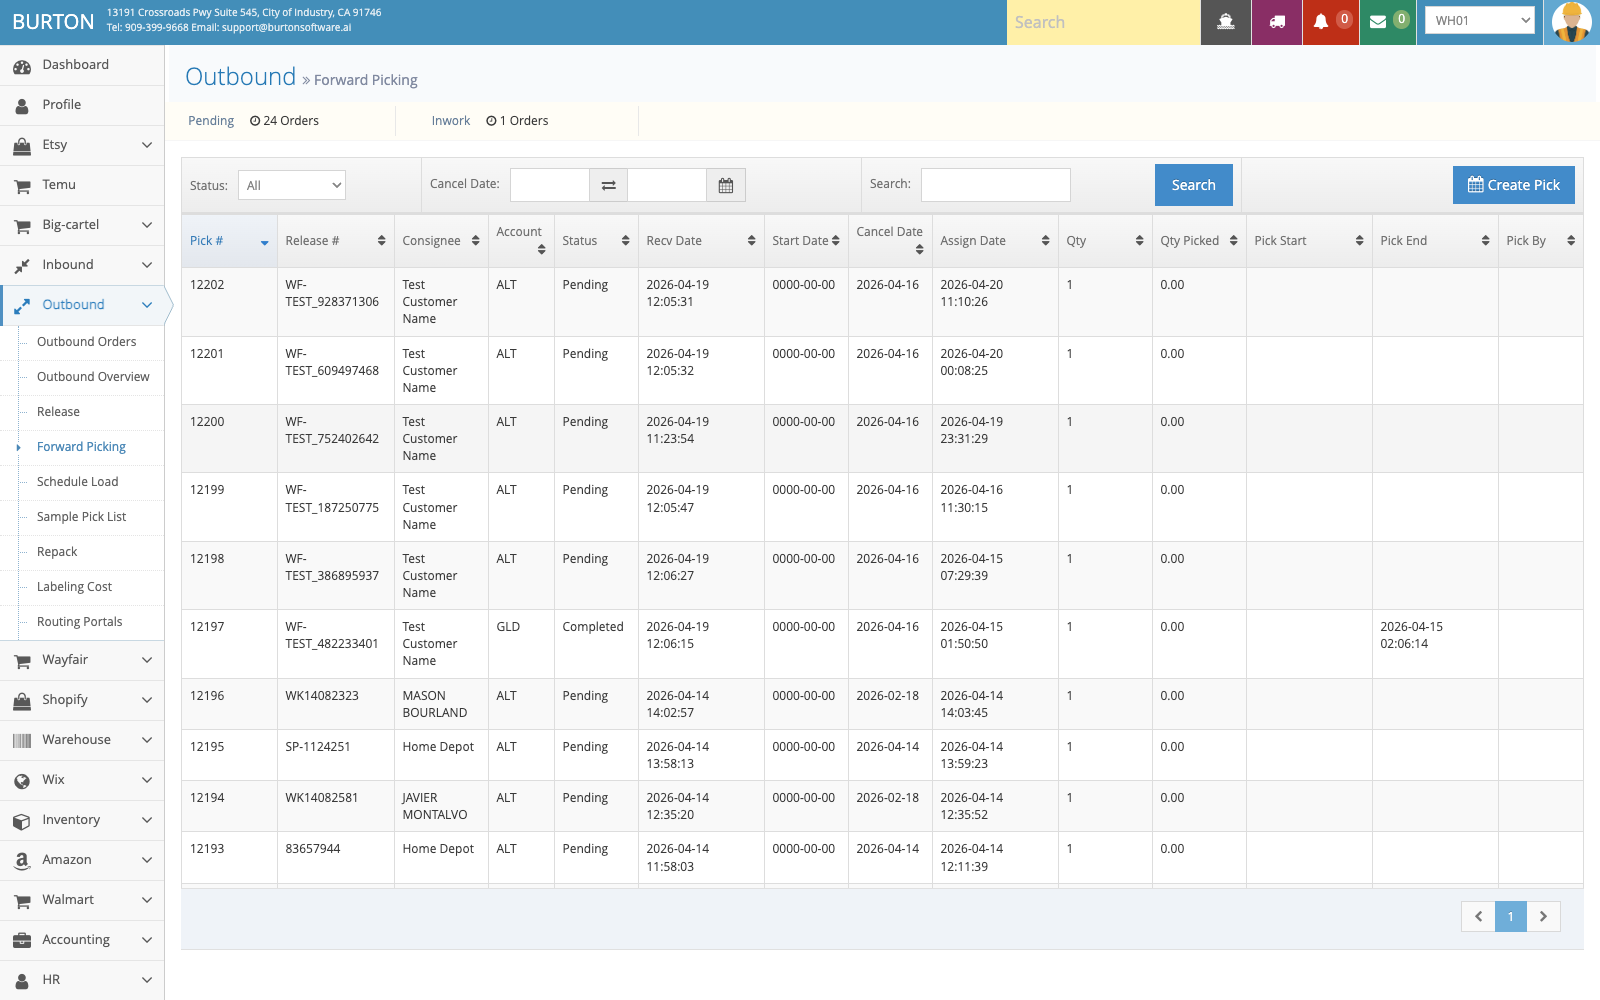The image size is (1600, 1000).
Task: Click the Pending orders link
Action: point(211,121)
